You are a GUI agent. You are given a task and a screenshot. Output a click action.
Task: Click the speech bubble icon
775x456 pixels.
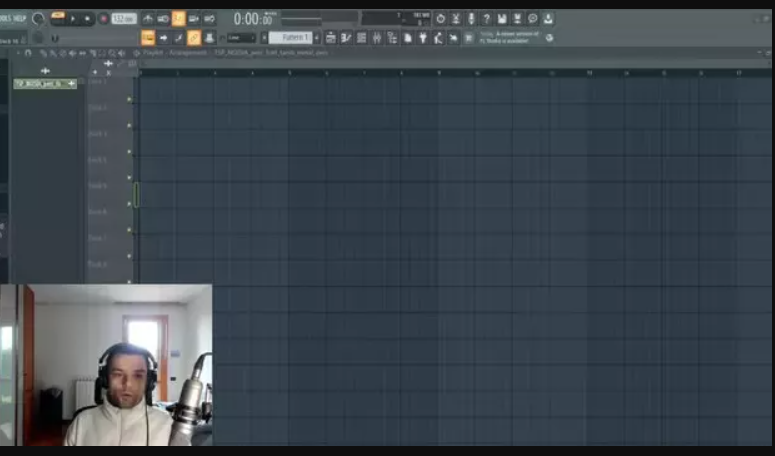tap(532, 19)
